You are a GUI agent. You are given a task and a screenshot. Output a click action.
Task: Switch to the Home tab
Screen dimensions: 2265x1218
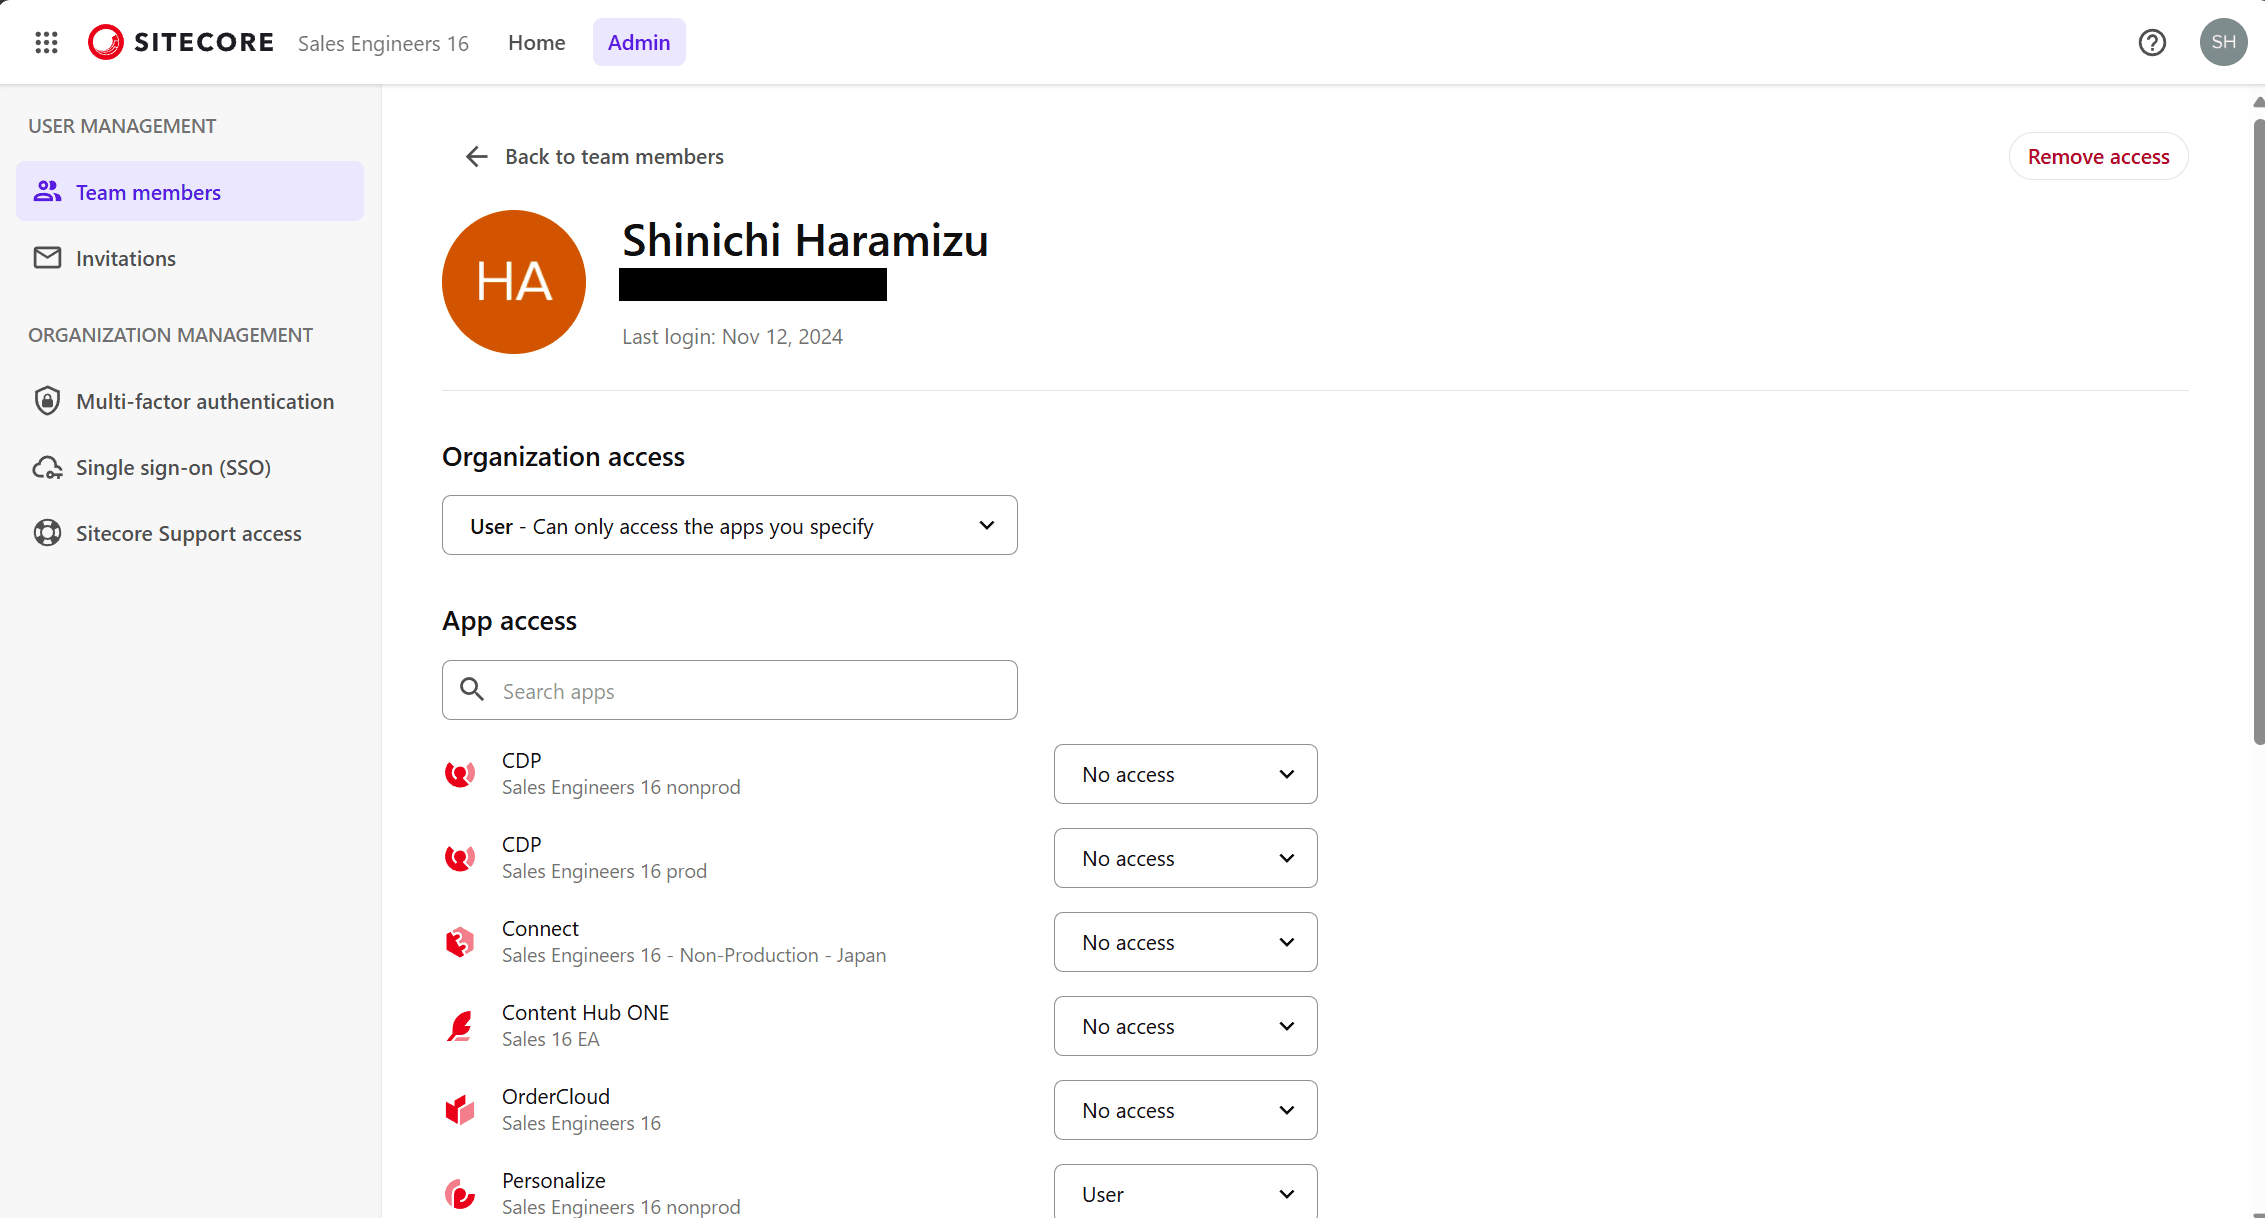536,42
